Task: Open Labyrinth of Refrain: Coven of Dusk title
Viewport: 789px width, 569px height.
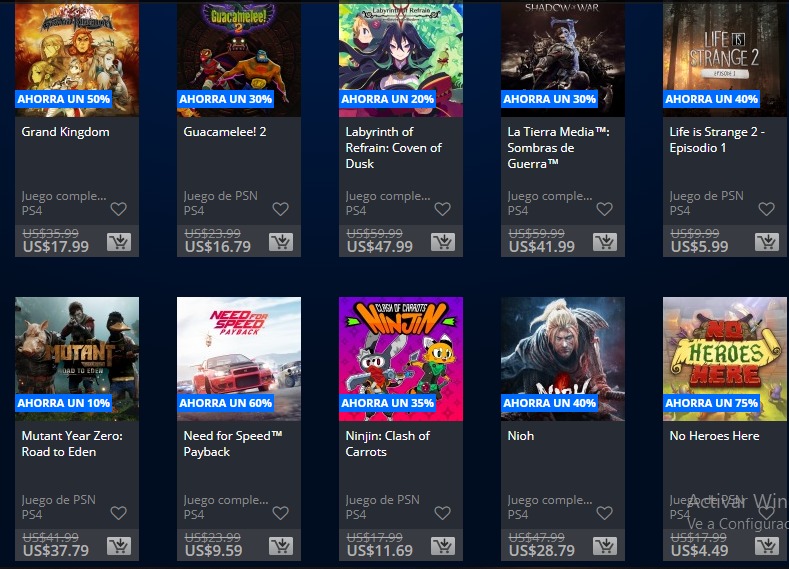Action: (x=393, y=147)
